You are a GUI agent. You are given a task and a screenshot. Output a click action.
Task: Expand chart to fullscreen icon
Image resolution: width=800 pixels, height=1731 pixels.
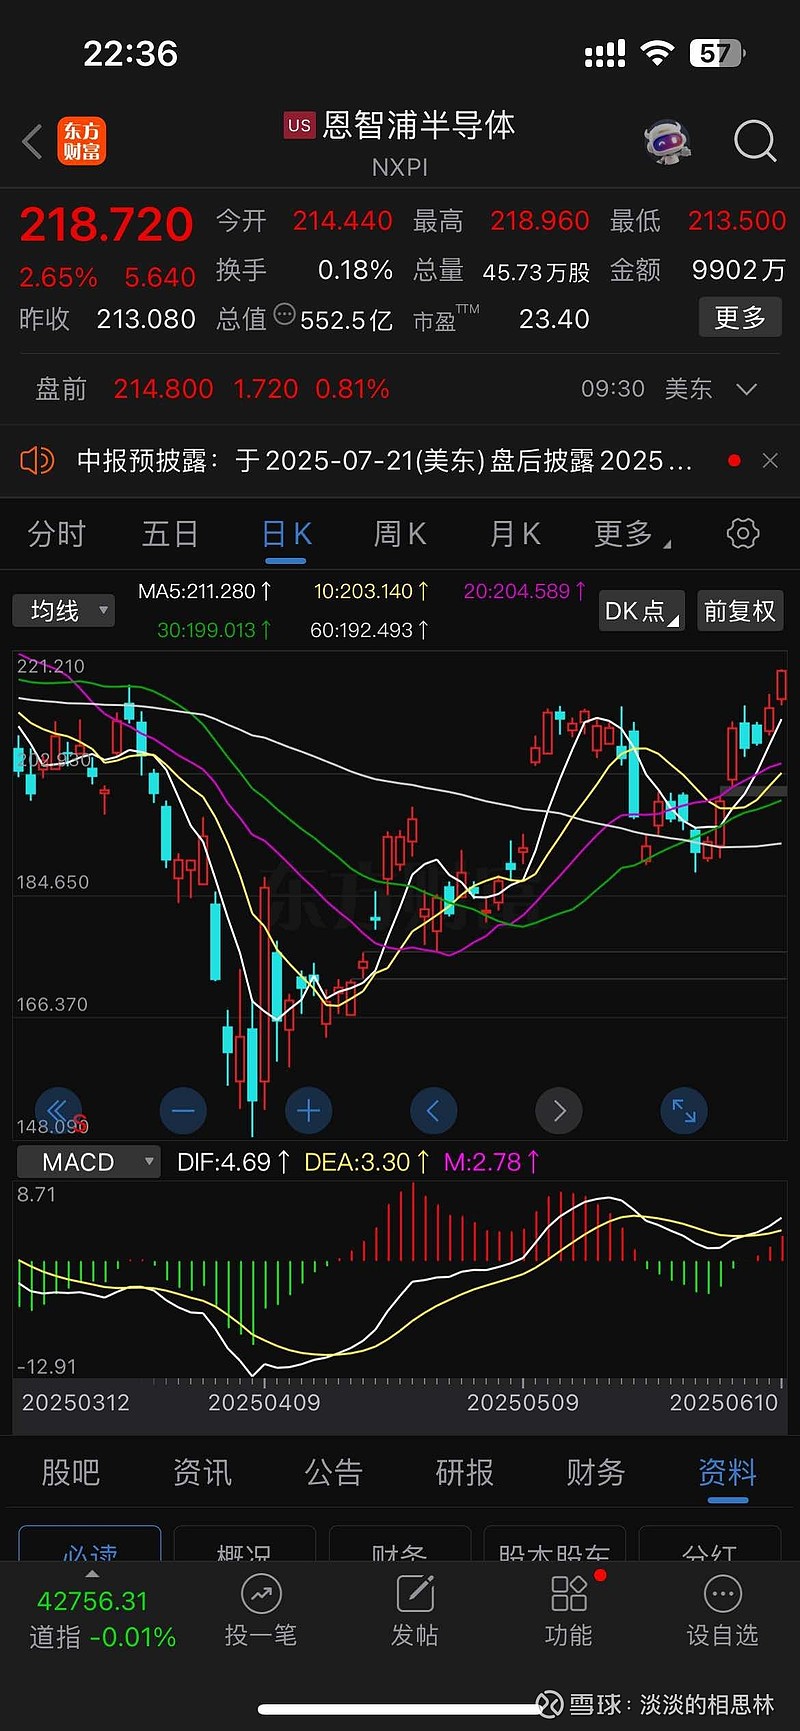pyautogui.click(x=684, y=1110)
